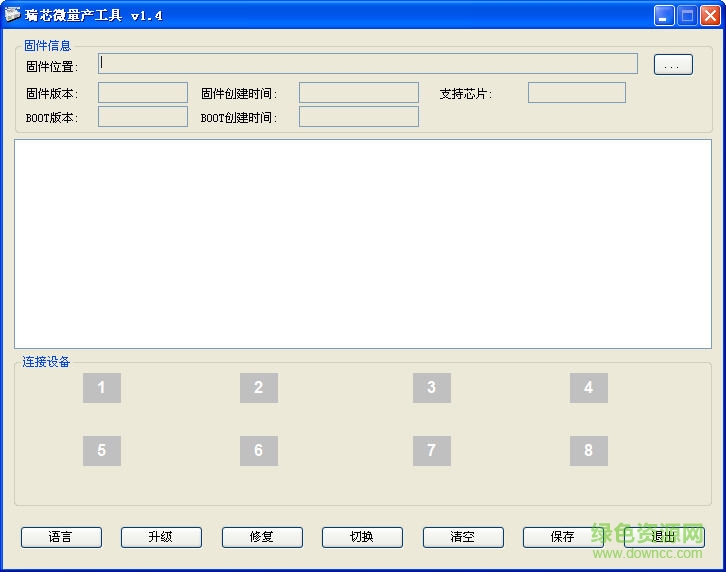Image resolution: width=726 pixels, height=572 pixels.
Task: Select device slot 2 indicator
Action: pyautogui.click(x=259, y=388)
